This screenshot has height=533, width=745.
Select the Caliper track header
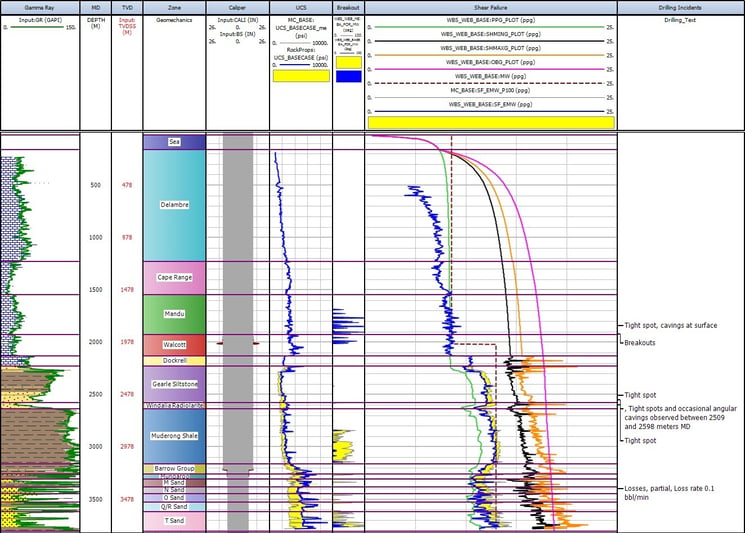238,8
